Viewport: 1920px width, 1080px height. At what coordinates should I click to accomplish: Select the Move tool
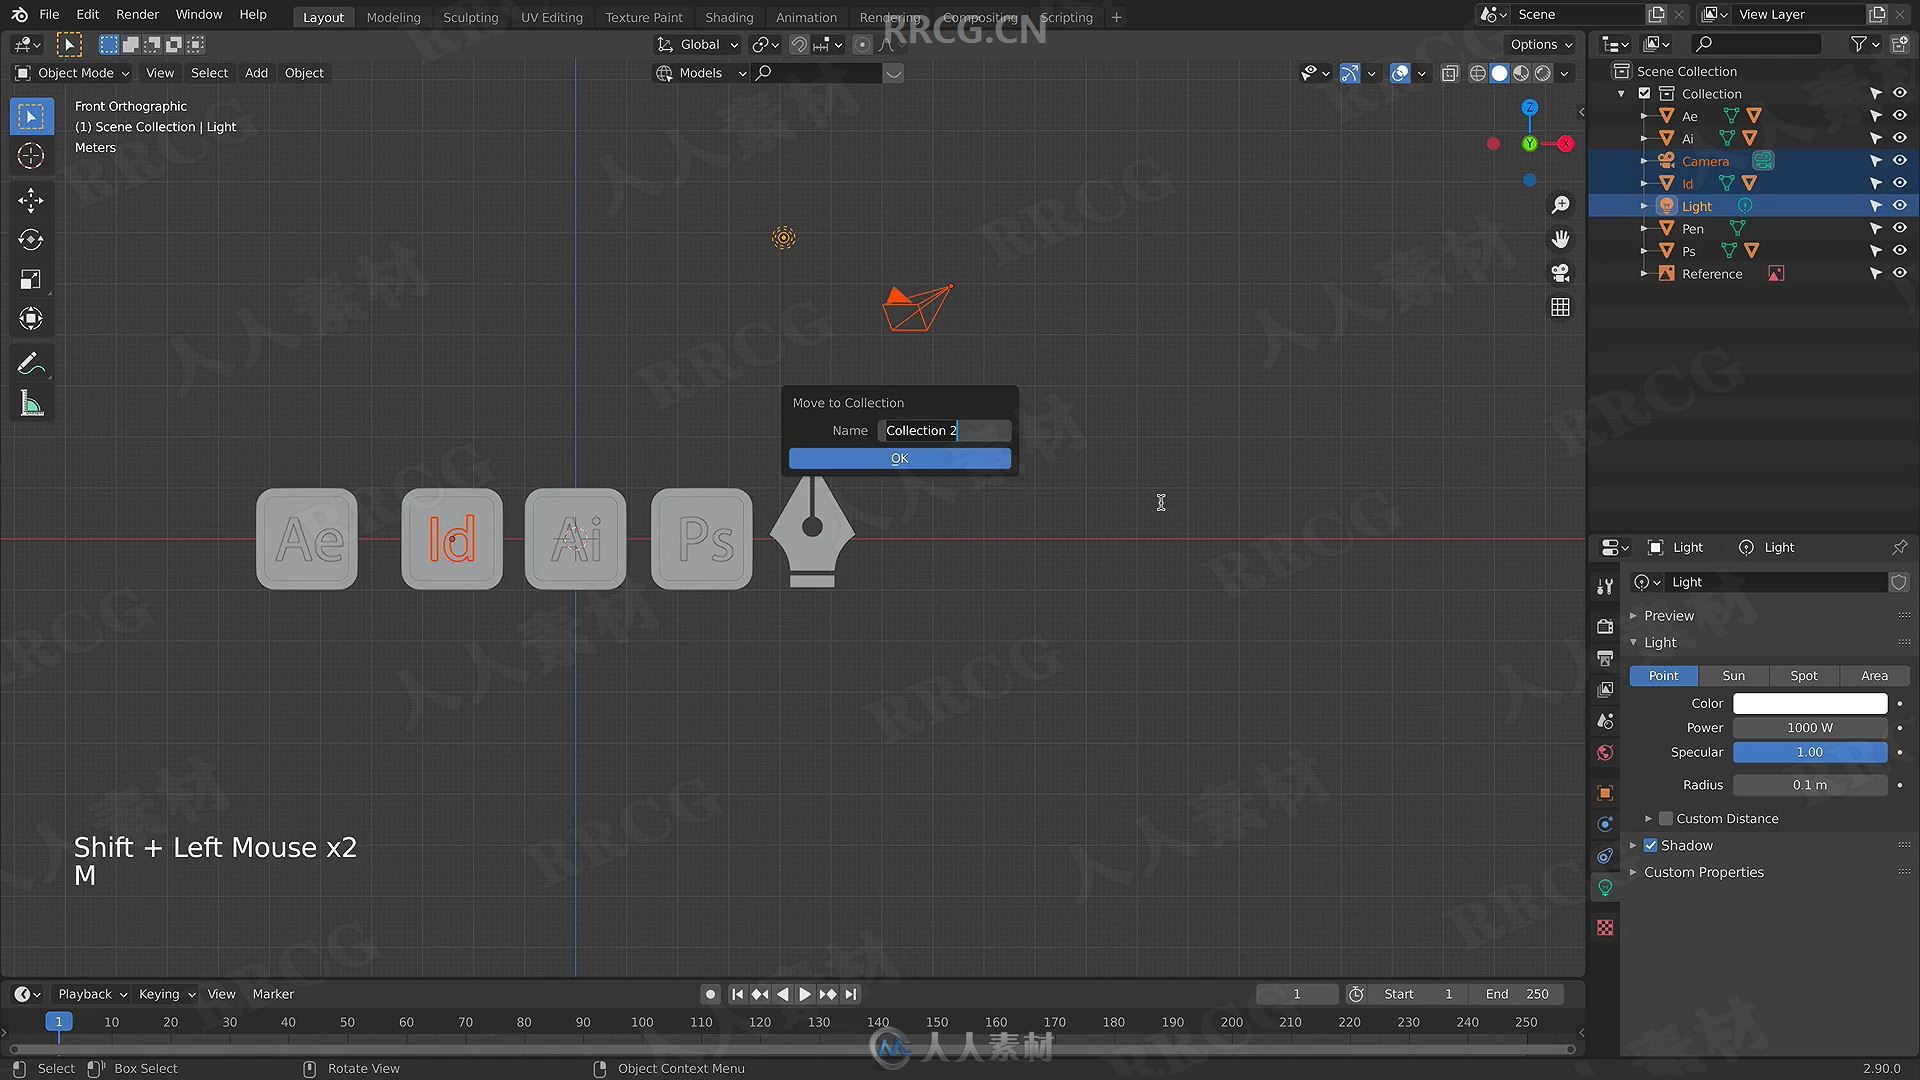(31, 201)
